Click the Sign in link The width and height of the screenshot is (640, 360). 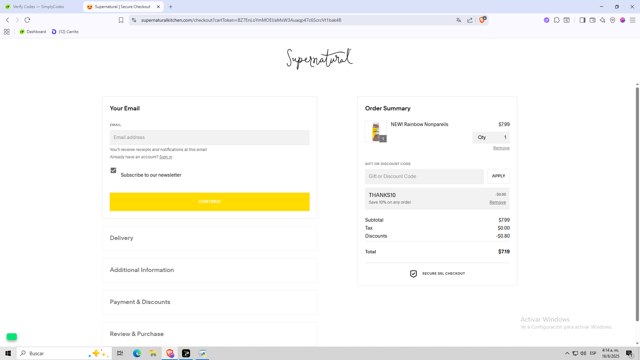165,157
